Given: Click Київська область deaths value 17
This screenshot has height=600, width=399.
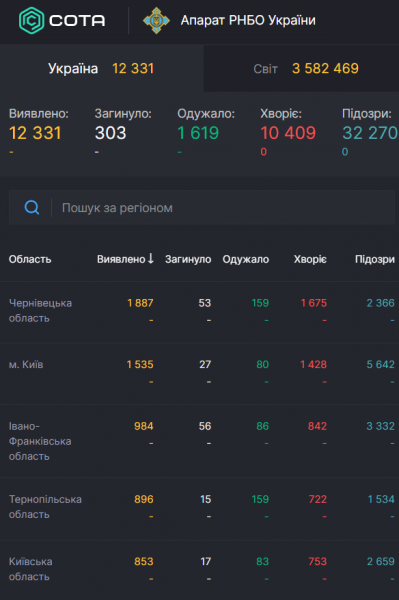Looking at the screenshot, I should [206, 561].
